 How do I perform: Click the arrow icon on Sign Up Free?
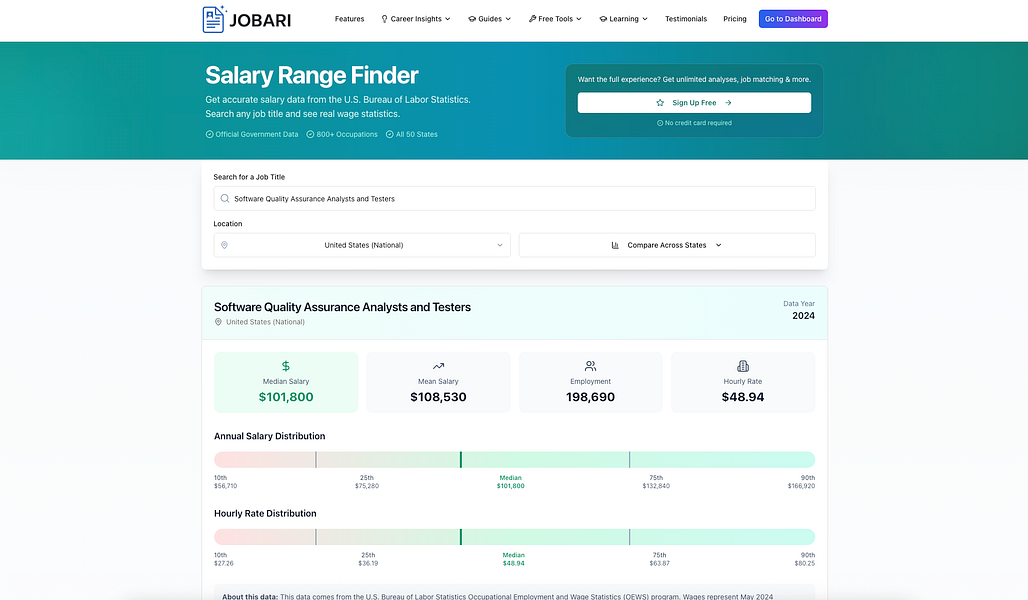(x=728, y=103)
